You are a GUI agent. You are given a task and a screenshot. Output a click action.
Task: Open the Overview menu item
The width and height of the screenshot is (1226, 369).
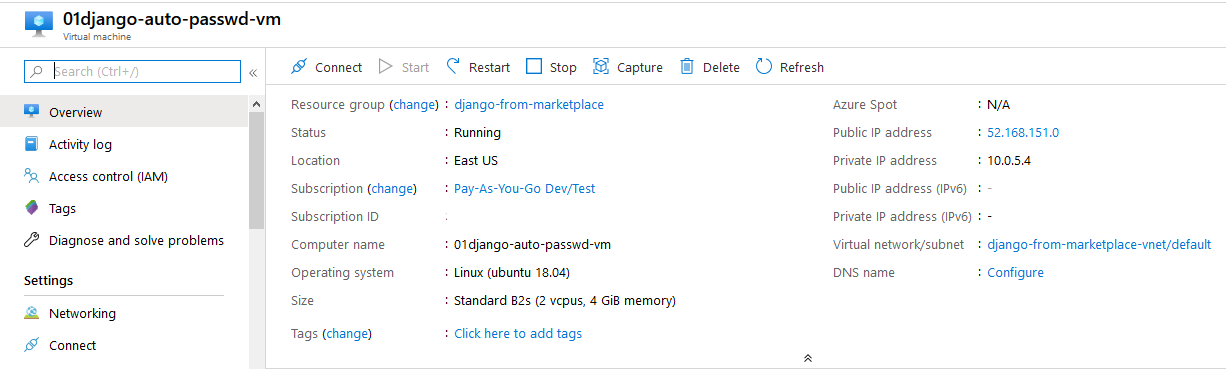coord(124,112)
